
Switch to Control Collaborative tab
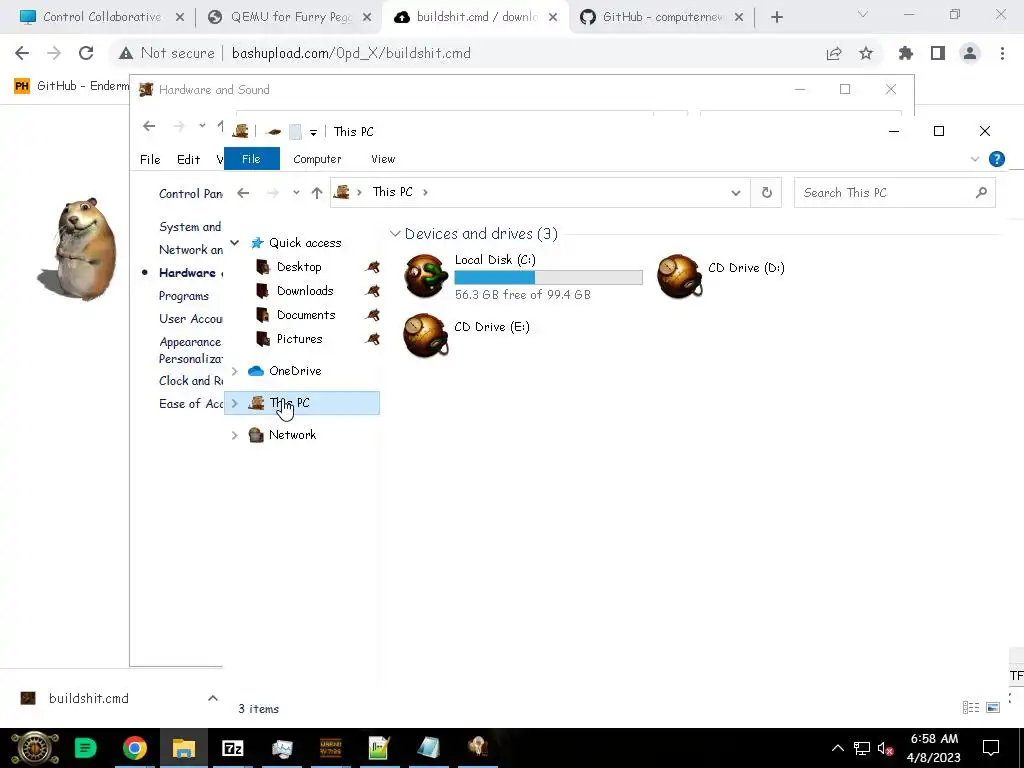pos(101,17)
